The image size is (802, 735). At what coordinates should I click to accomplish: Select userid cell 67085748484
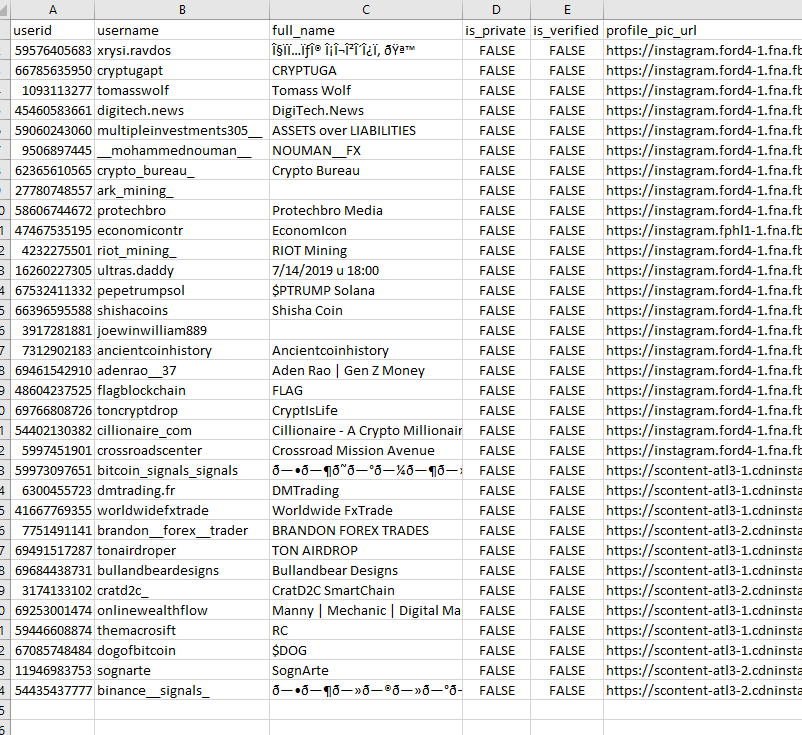point(53,650)
